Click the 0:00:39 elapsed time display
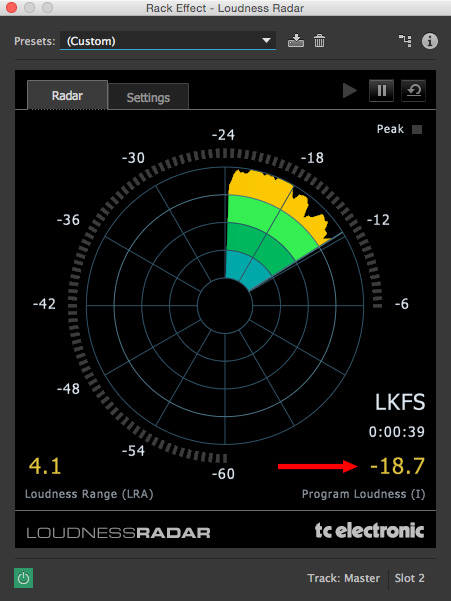 pyautogui.click(x=397, y=432)
